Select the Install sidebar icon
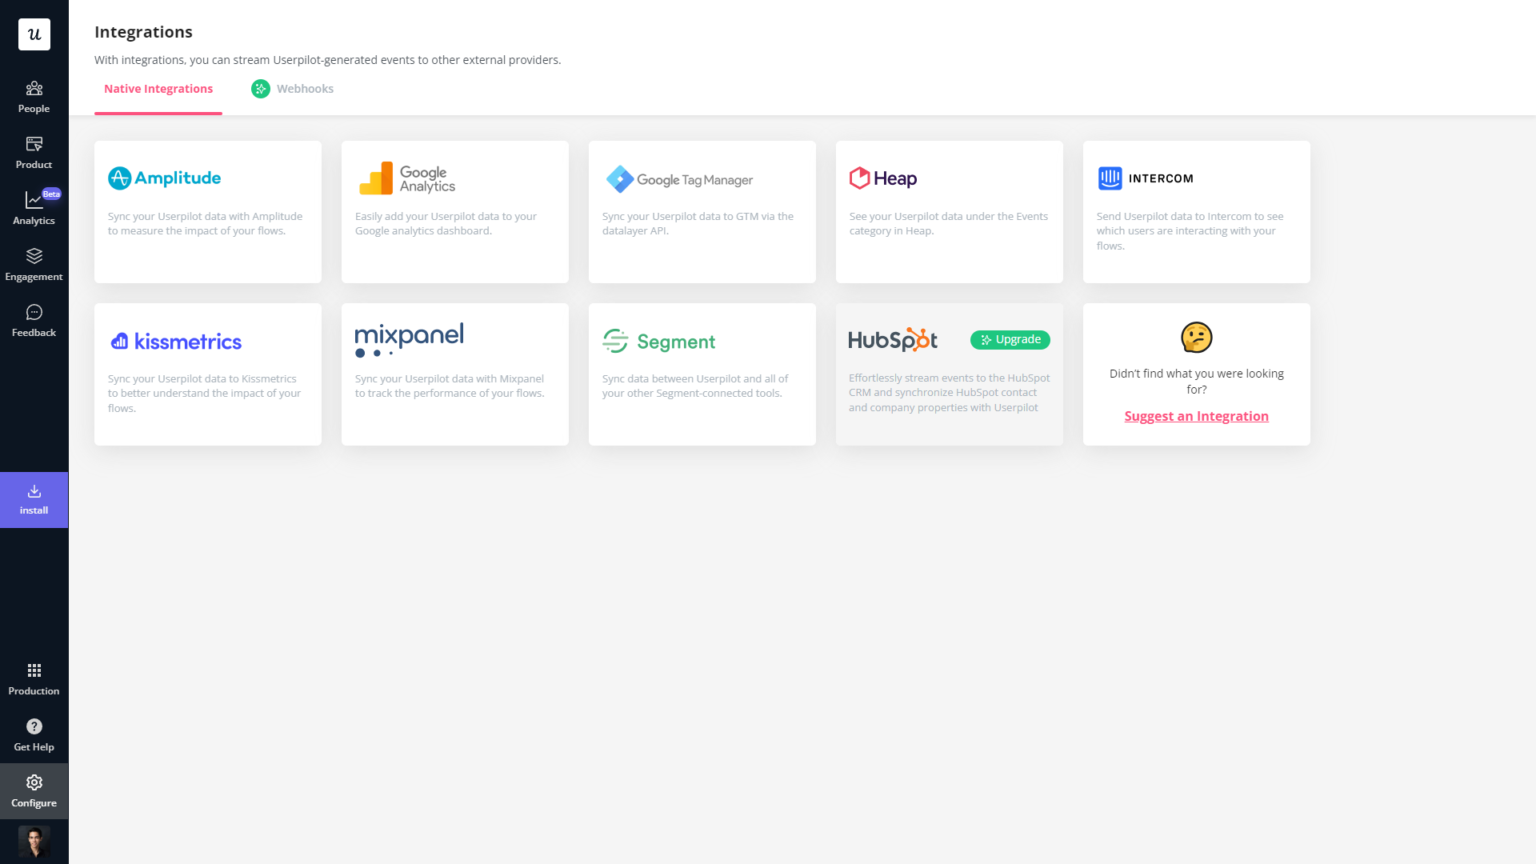 [x=34, y=499]
